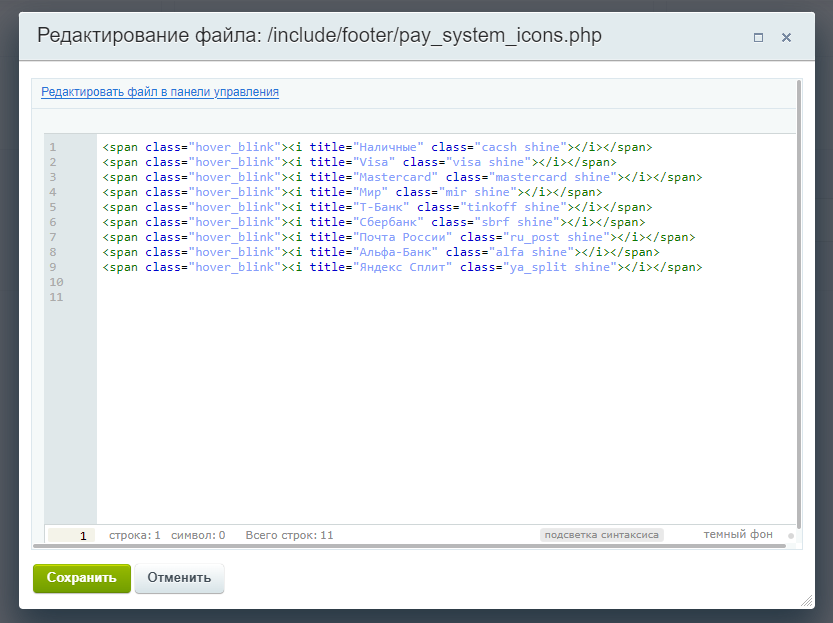This screenshot has width=833, height=623.
Task: Click "Т-Банк" title text on line 5
Action: pyautogui.click(x=381, y=207)
